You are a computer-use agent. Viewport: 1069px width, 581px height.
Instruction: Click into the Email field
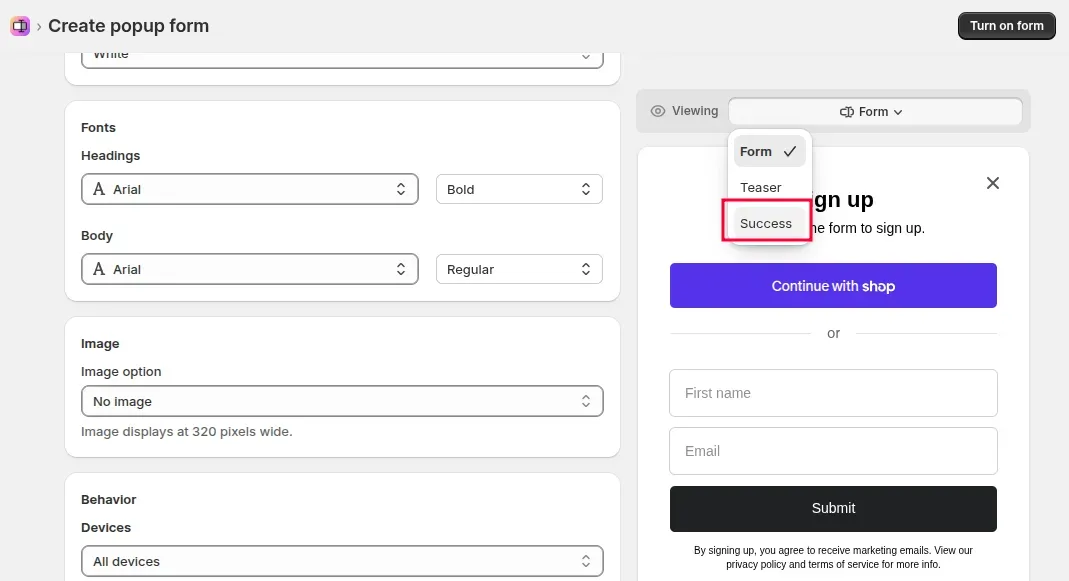[833, 451]
